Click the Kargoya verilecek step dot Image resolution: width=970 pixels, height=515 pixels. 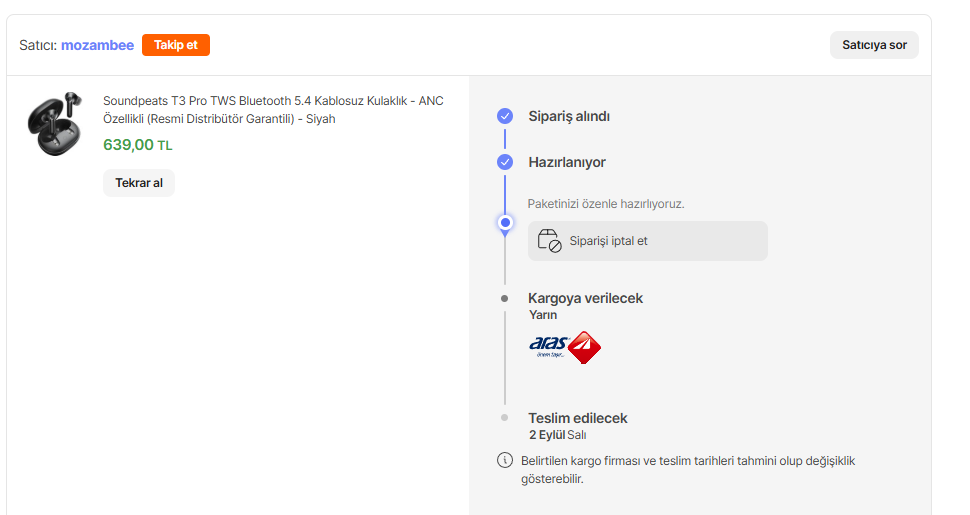505,298
